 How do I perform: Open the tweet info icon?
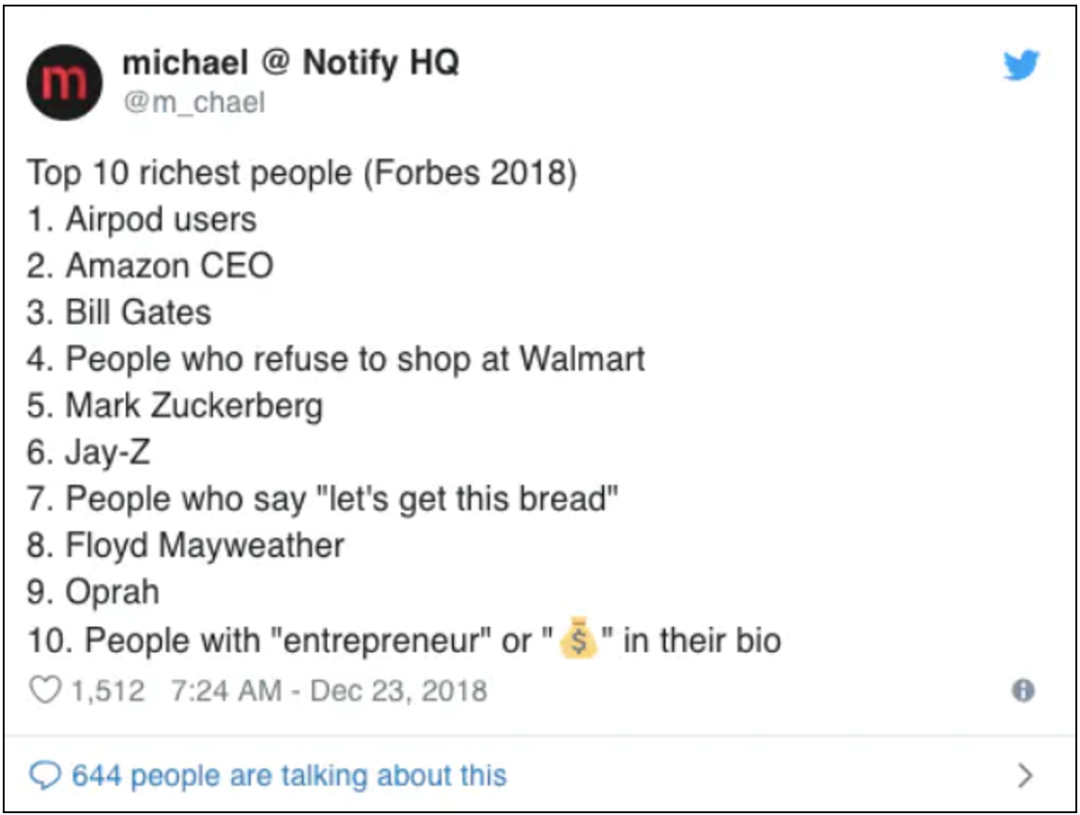point(1022,690)
